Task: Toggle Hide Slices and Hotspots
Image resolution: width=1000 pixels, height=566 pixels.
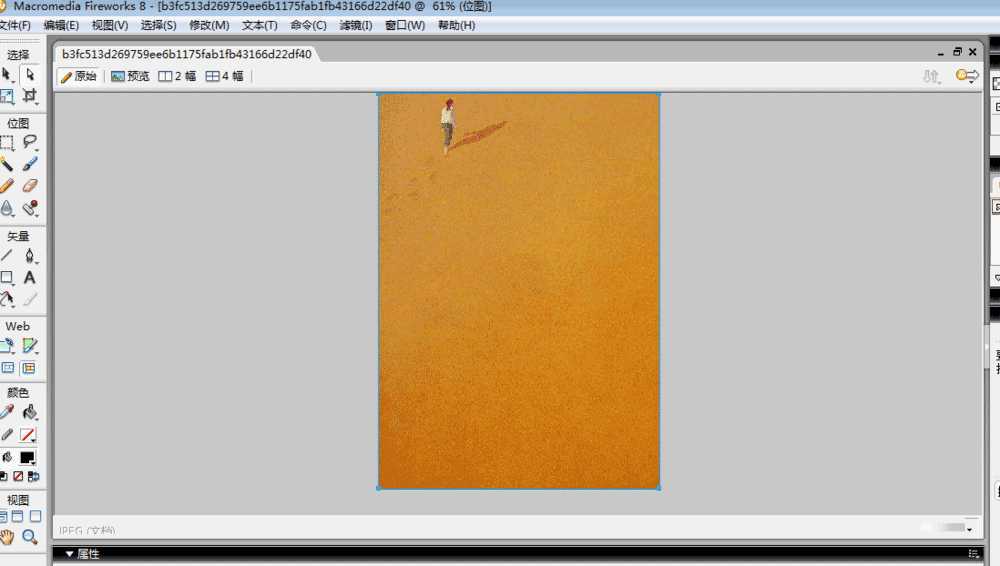Action: [x=8, y=368]
